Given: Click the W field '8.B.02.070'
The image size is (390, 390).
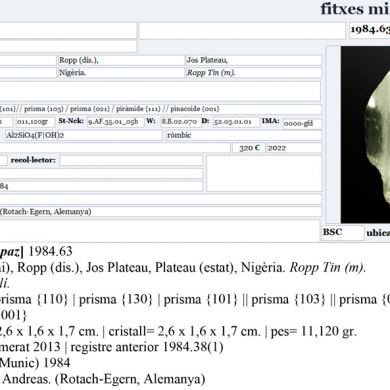Looking at the screenshot, I should click(x=180, y=122).
